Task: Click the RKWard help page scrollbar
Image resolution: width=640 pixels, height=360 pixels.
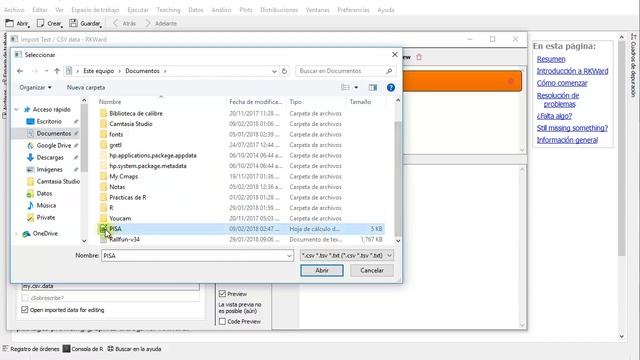Action: (622, 149)
